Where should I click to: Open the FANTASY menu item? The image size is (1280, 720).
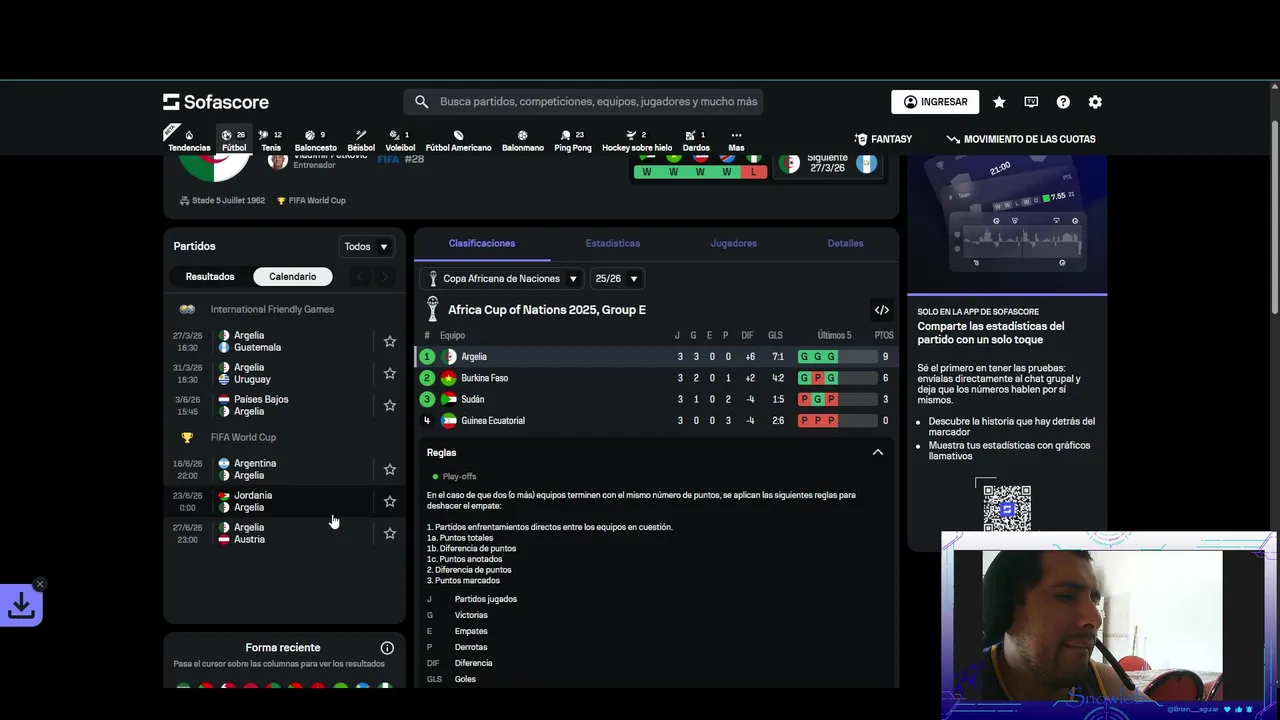pos(883,140)
